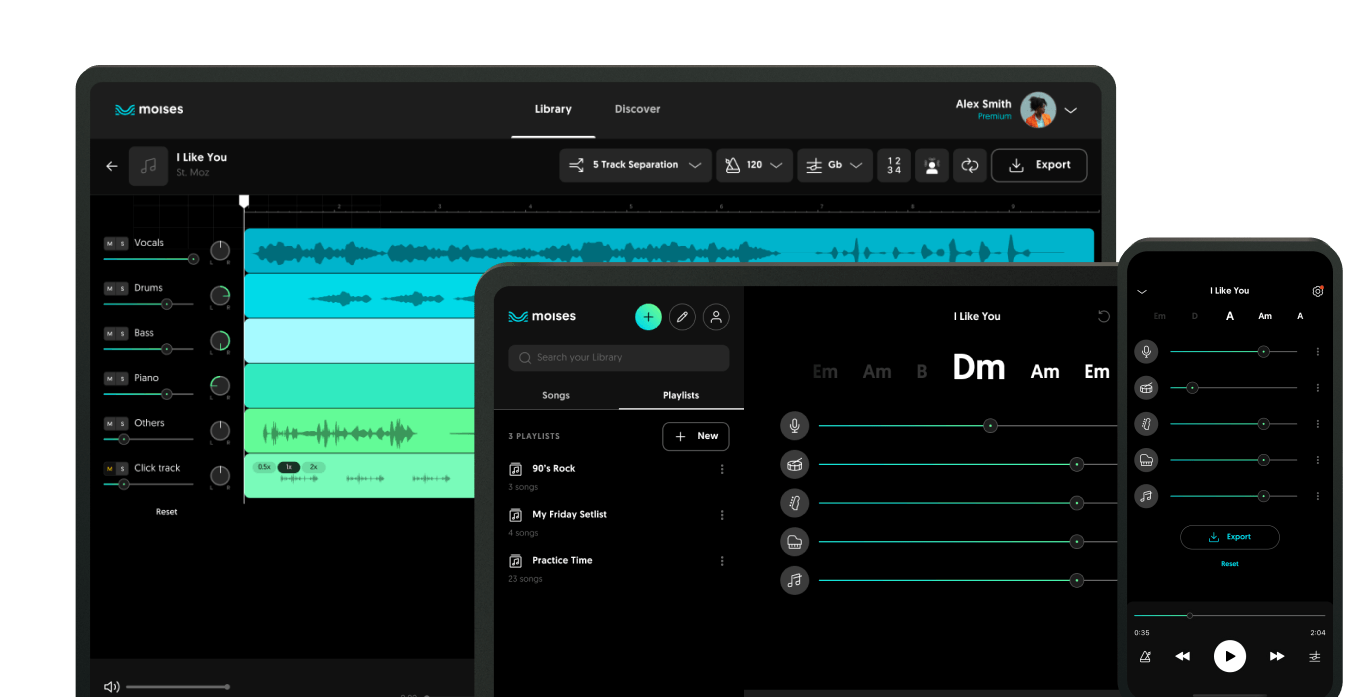This screenshot has height=697, width=1358.
Task: Open the profile icon on tablet
Action: click(x=716, y=317)
